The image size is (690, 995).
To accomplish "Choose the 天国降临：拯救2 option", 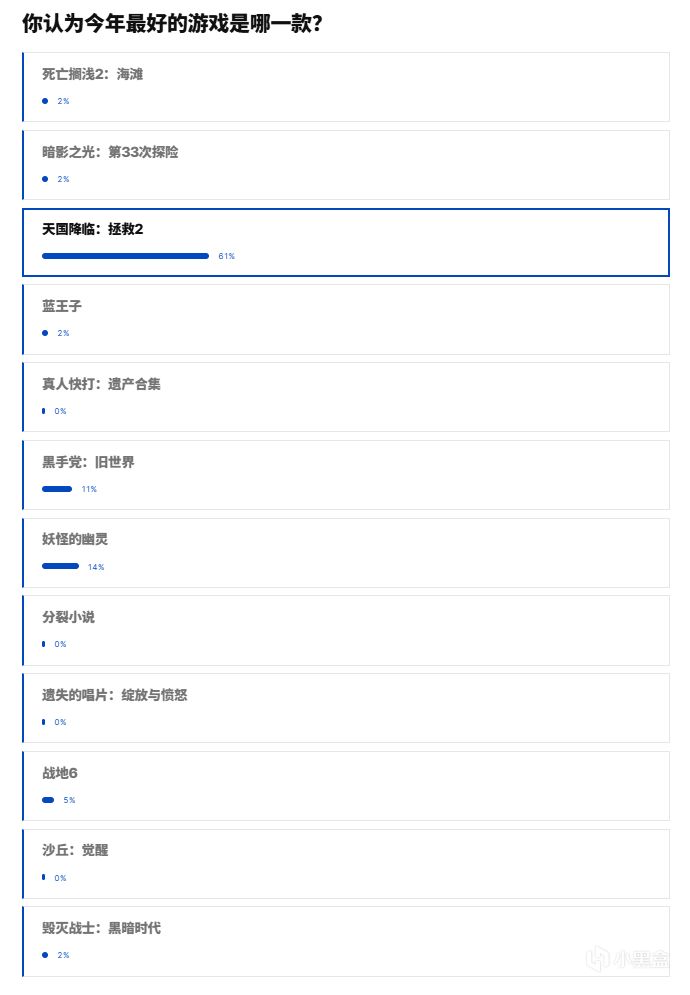I will (345, 241).
